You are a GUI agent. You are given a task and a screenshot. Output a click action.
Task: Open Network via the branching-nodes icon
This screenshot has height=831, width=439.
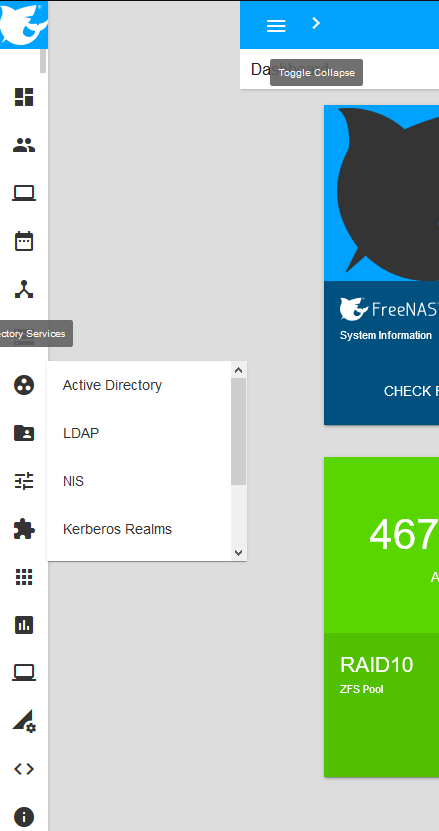(24, 289)
